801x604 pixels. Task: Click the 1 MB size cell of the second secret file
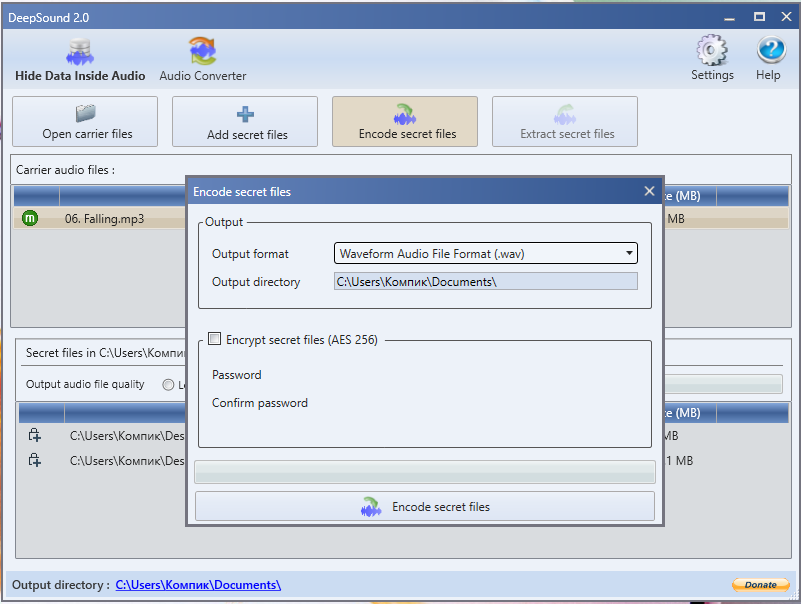pyautogui.click(x=679, y=461)
